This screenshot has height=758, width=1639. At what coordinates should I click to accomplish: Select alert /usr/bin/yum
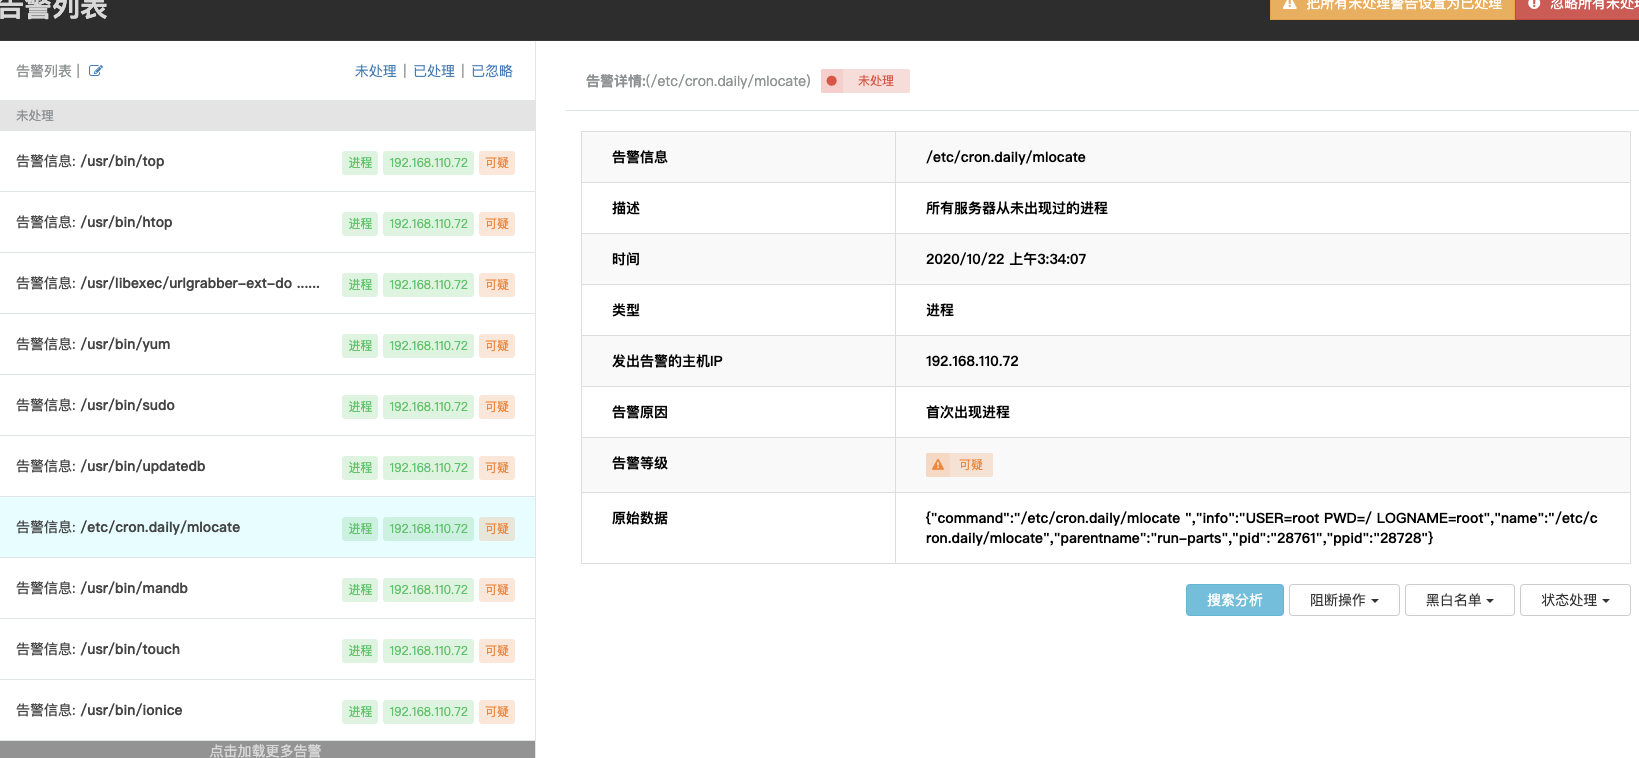[x=267, y=344]
